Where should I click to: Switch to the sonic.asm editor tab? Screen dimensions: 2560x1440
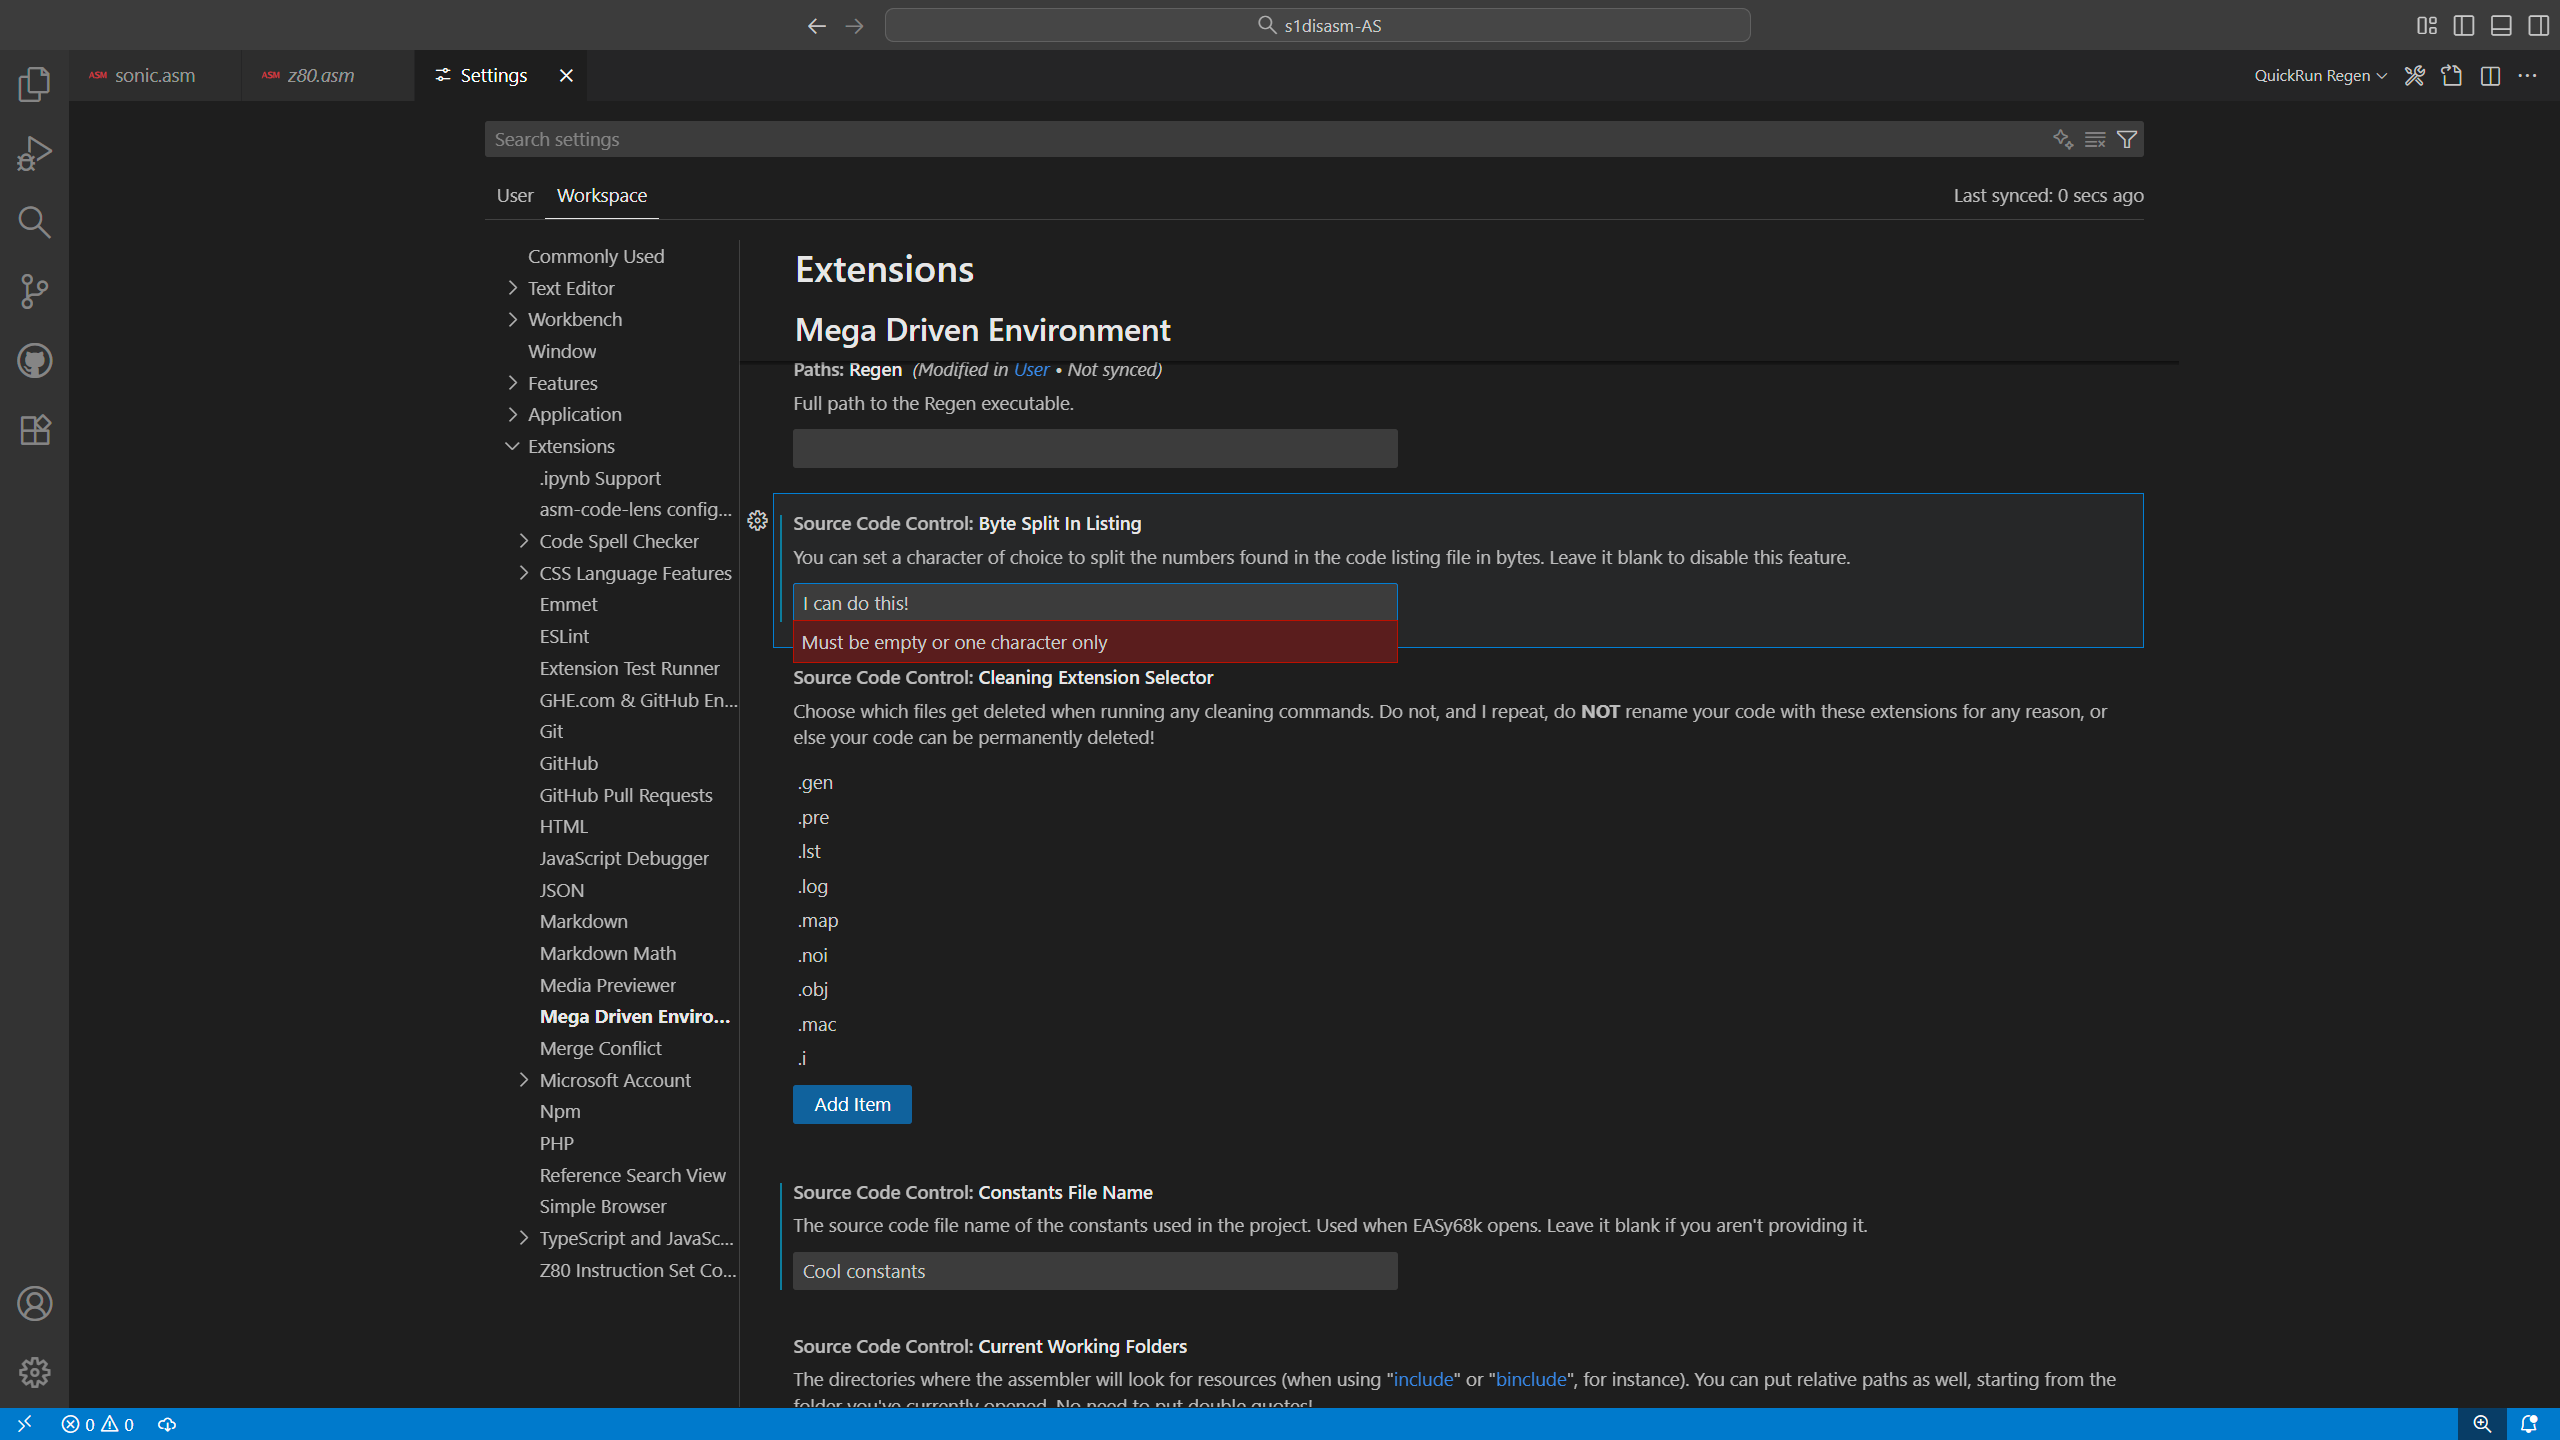pos(154,76)
